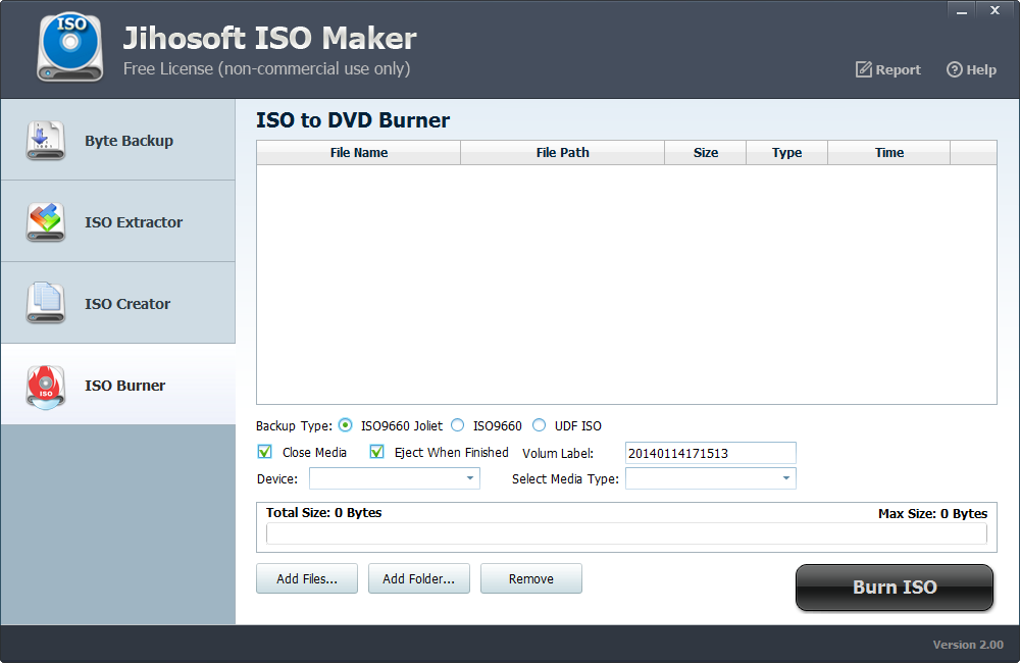Switch to ISO Extractor tab
Viewport: 1020px width, 663px height.
pyautogui.click(x=118, y=222)
